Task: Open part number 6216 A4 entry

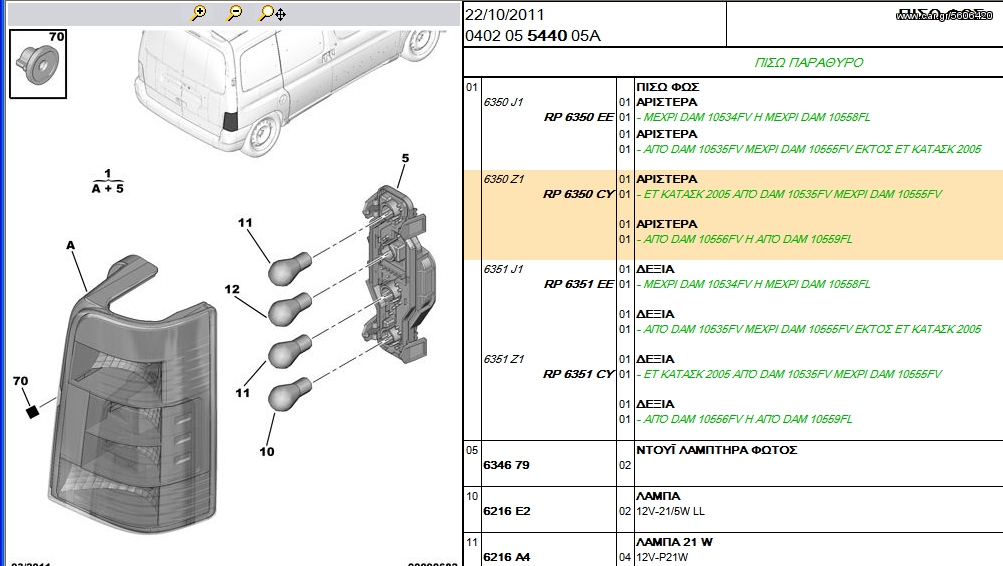Action: click(507, 557)
